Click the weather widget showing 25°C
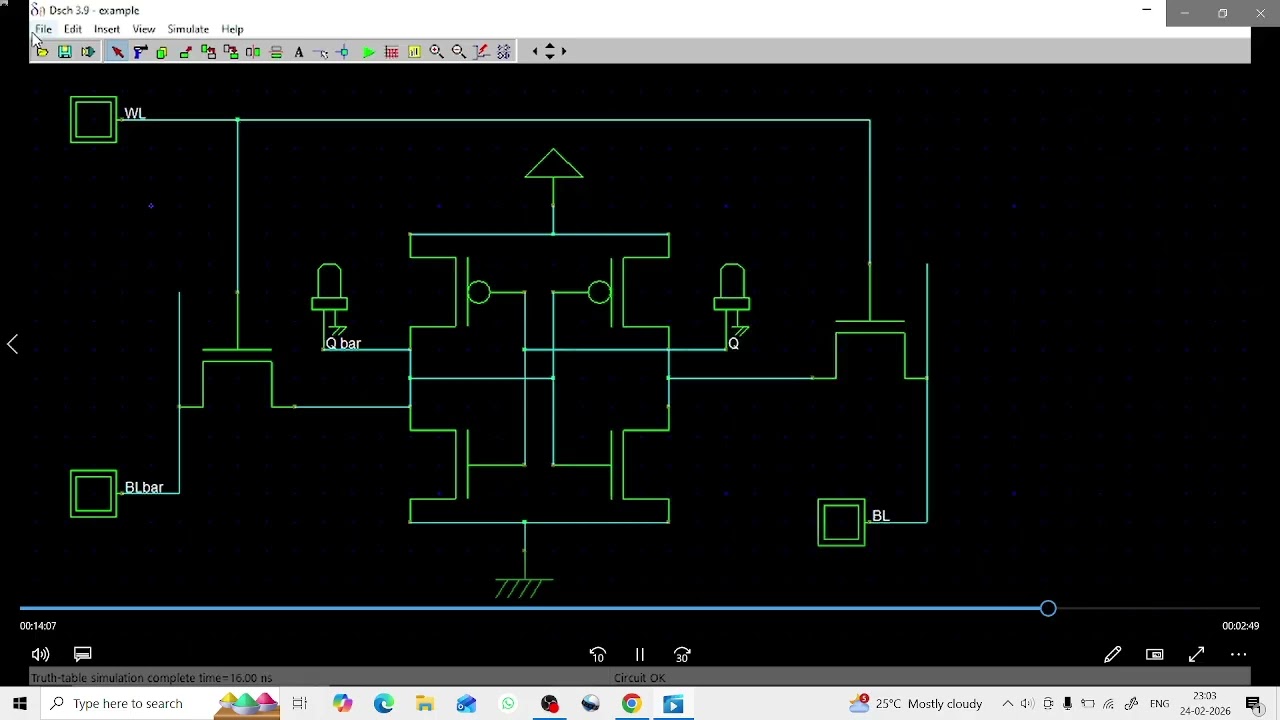 pos(915,704)
